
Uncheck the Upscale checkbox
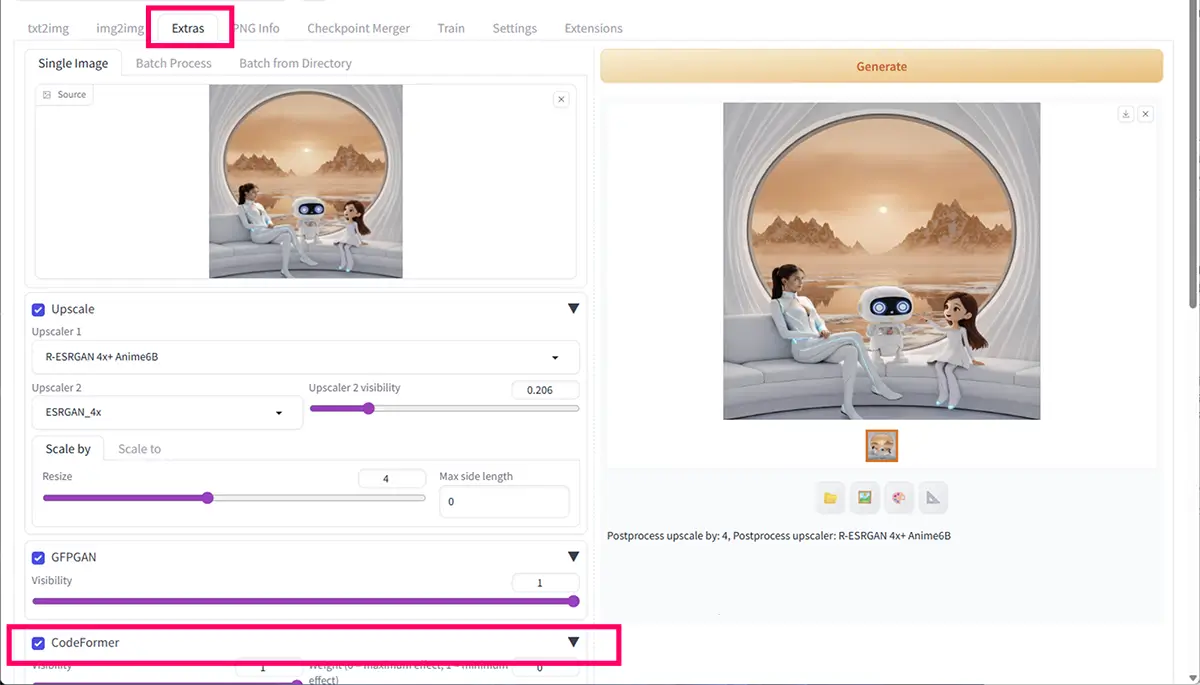tap(39, 309)
